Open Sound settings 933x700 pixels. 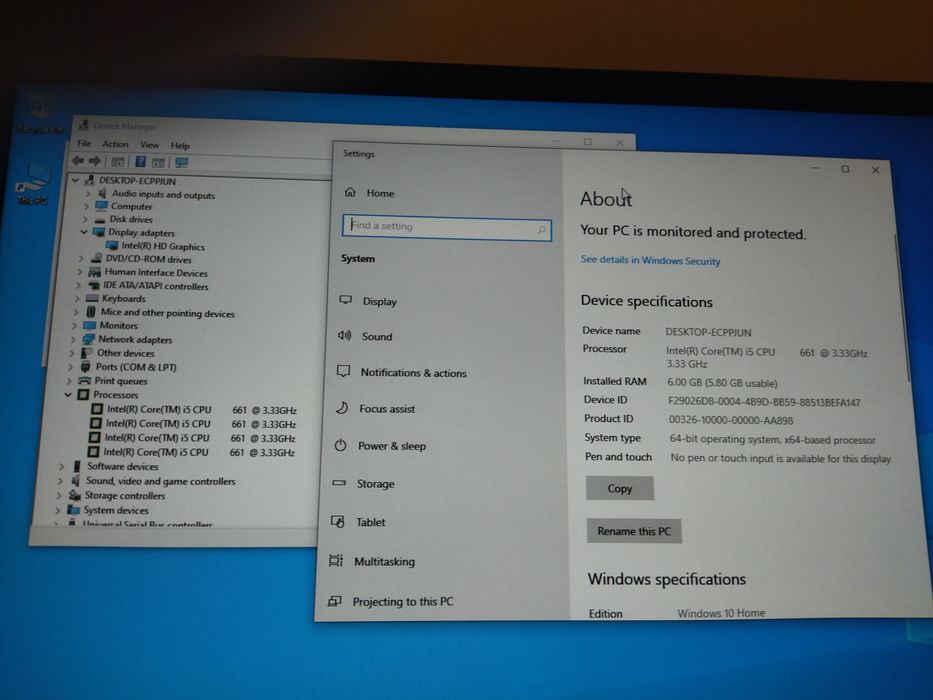[377, 336]
